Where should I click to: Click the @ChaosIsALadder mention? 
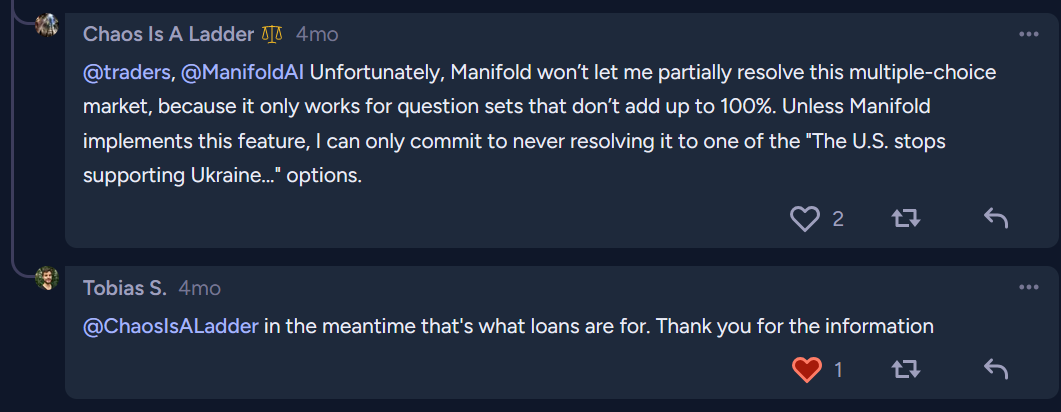tap(172, 326)
